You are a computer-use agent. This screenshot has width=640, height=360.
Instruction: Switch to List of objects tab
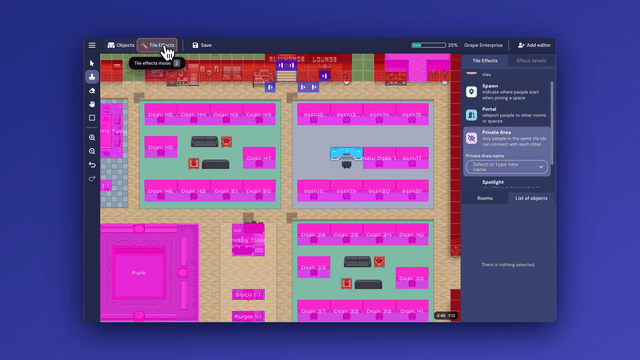tap(531, 198)
